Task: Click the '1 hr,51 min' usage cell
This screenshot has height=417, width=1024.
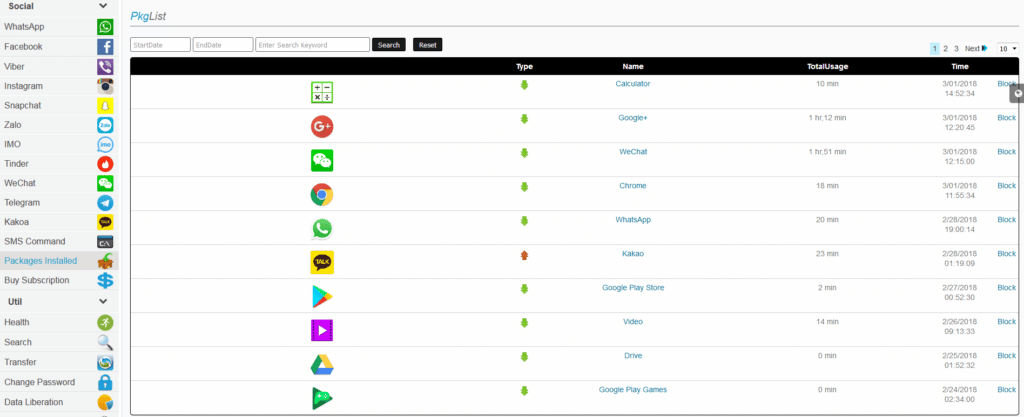Action: click(x=827, y=151)
